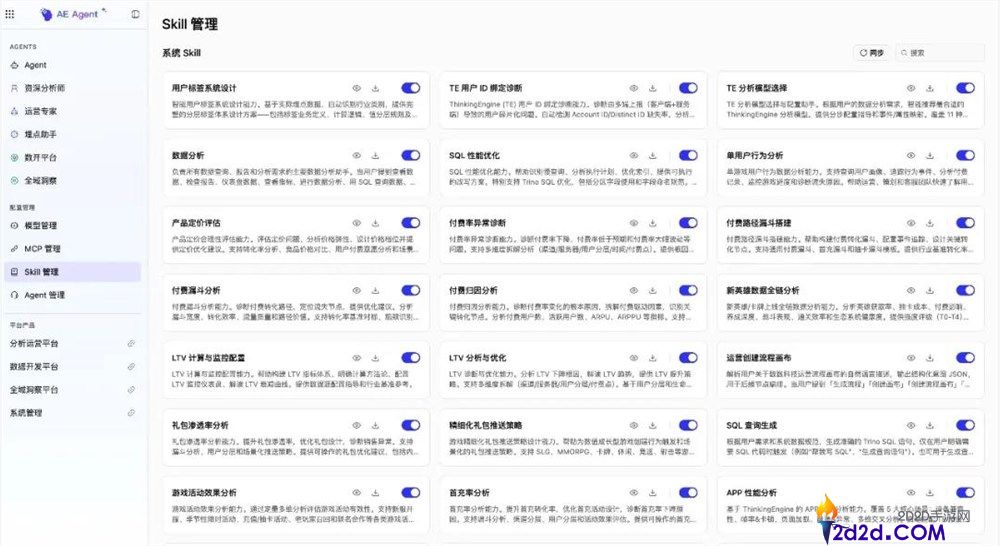The width and height of the screenshot is (1000, 546).
Task: Download the 运营创建流程画布 skill
Action: [930, 358]
